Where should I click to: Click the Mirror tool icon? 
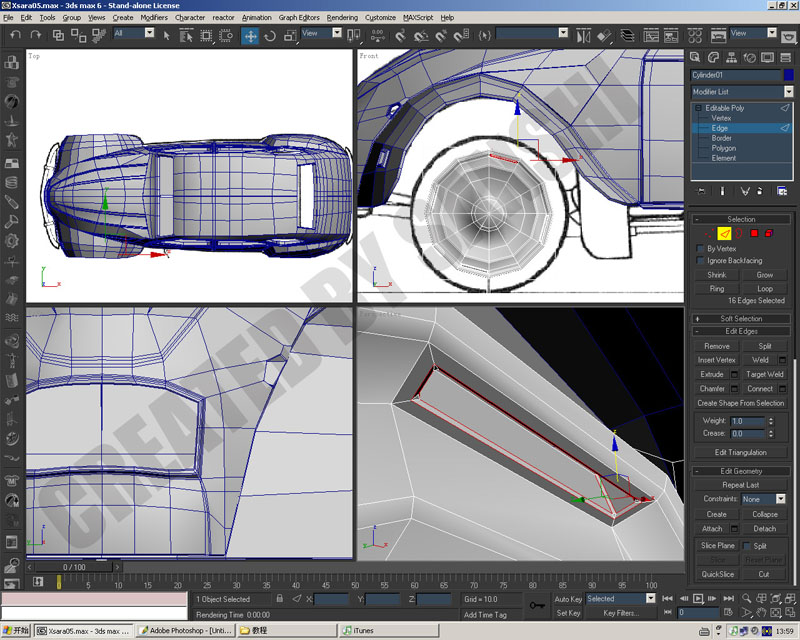[x=583, y=36]
